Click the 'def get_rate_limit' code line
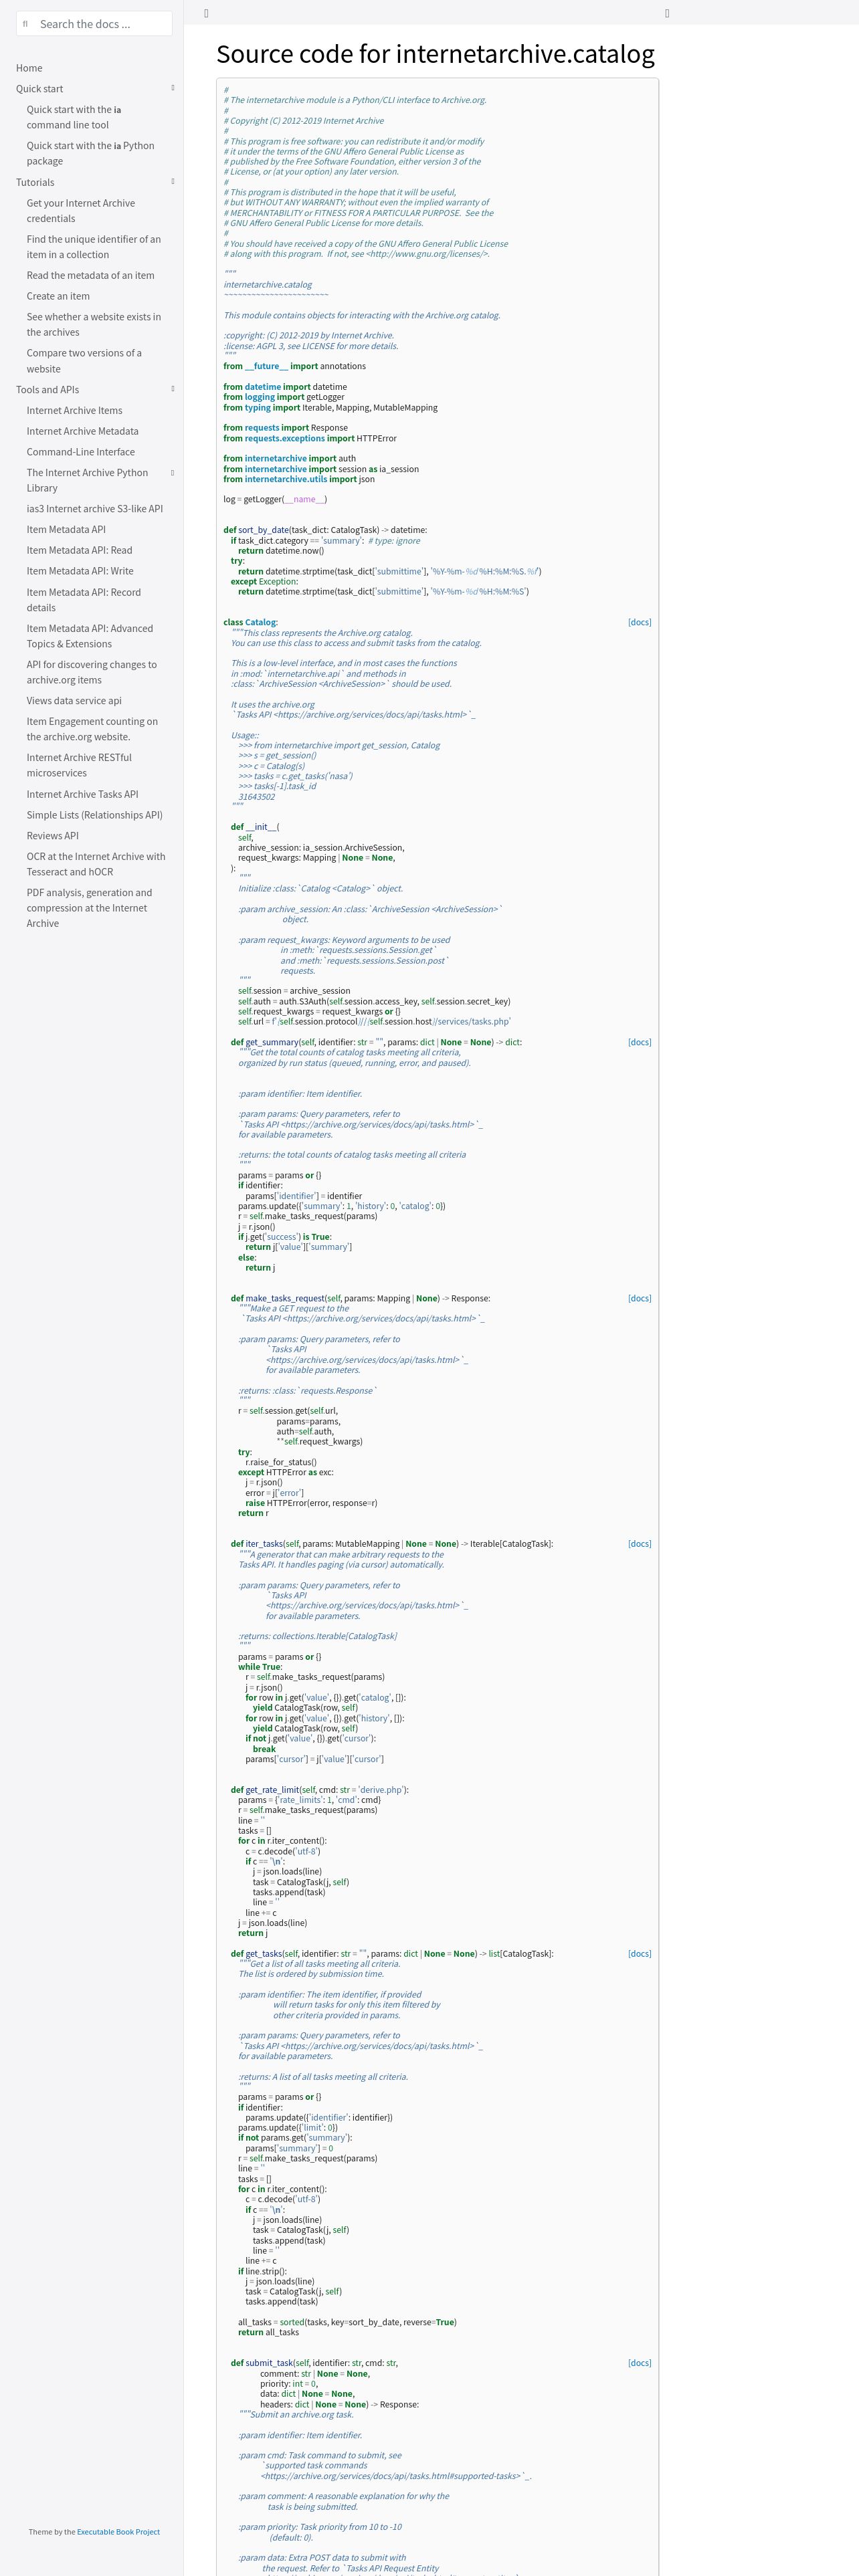The image size is (859, 2576). pyautogui.click(x=320, y=1790)
